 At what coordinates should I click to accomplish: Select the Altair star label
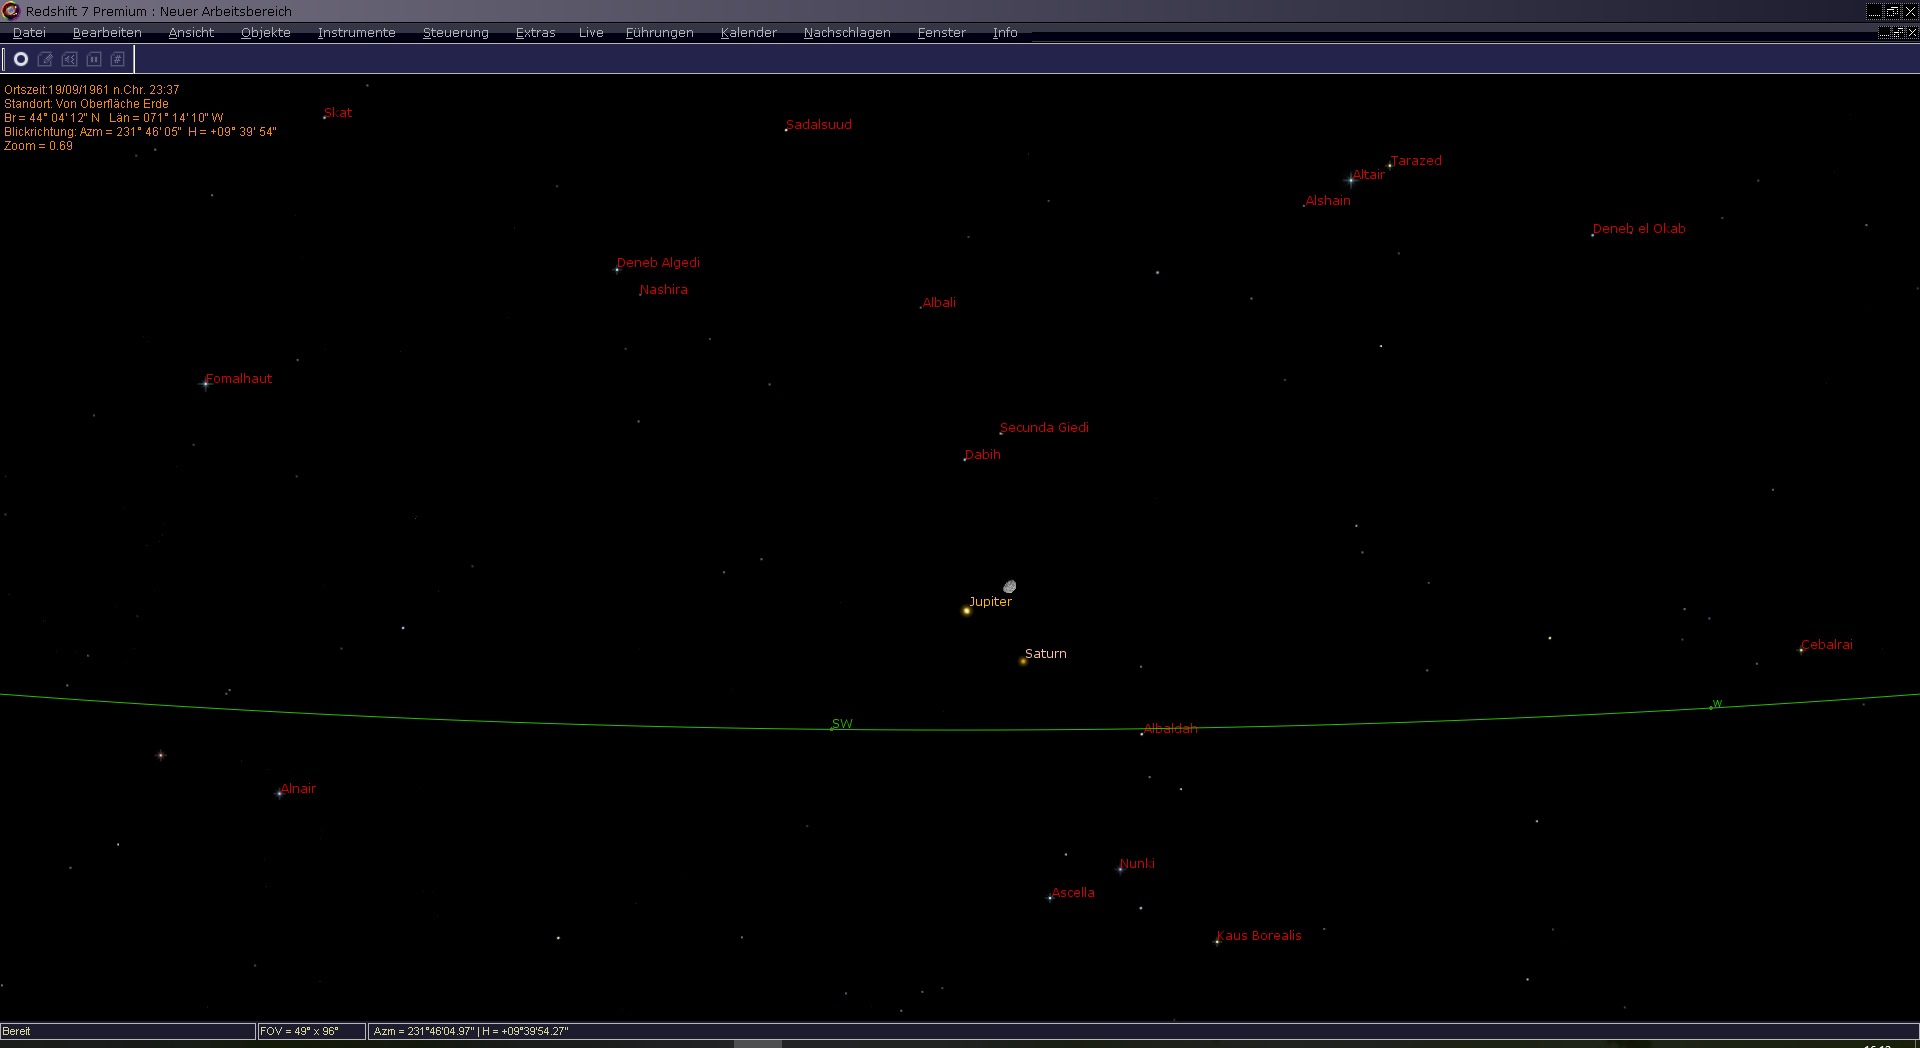1368,175
